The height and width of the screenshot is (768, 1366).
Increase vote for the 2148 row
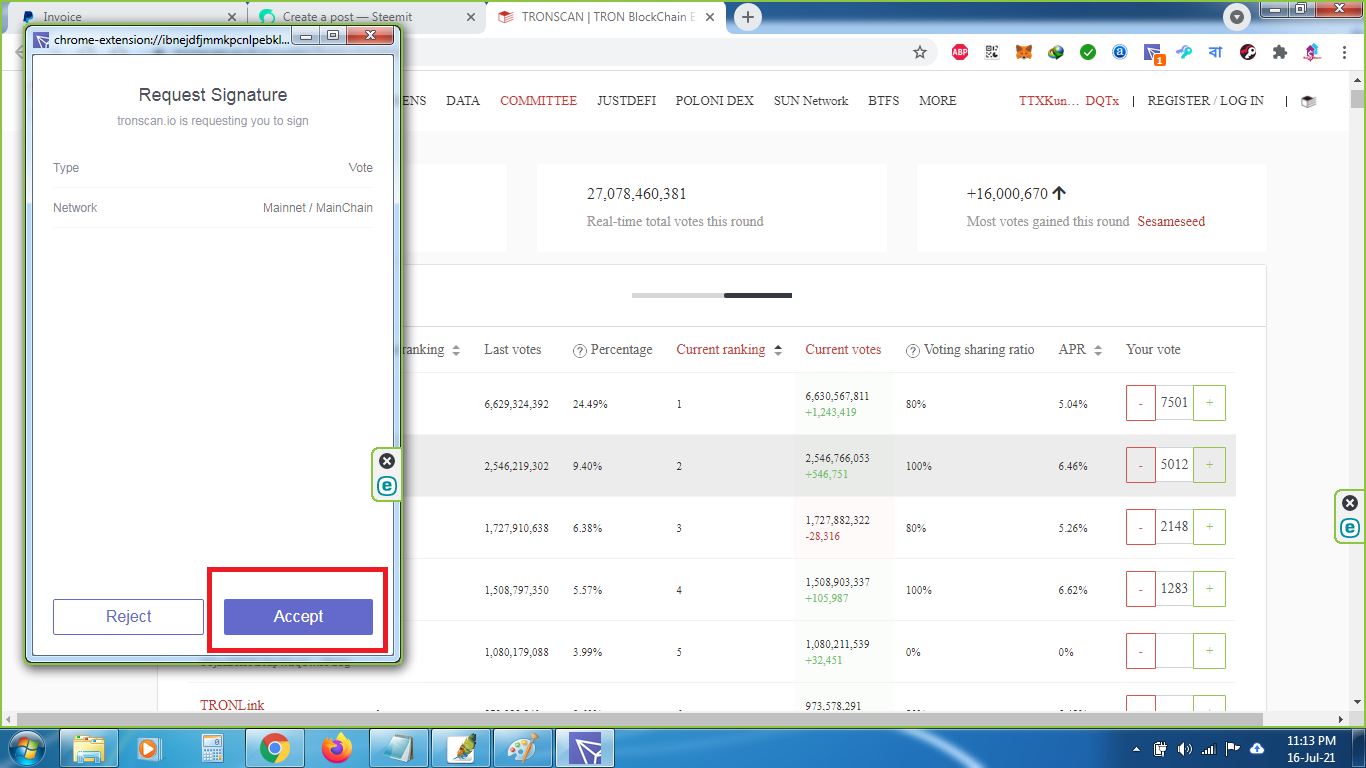click(1209, 527)
